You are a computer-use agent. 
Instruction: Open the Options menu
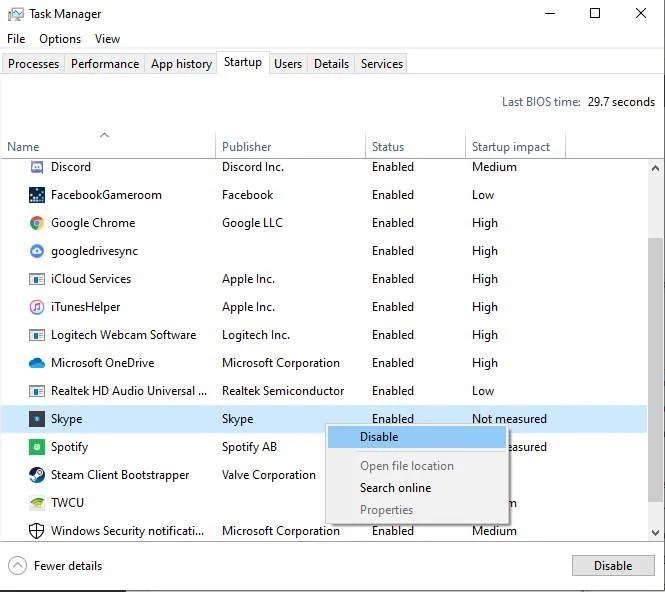[x=60, y=39]
